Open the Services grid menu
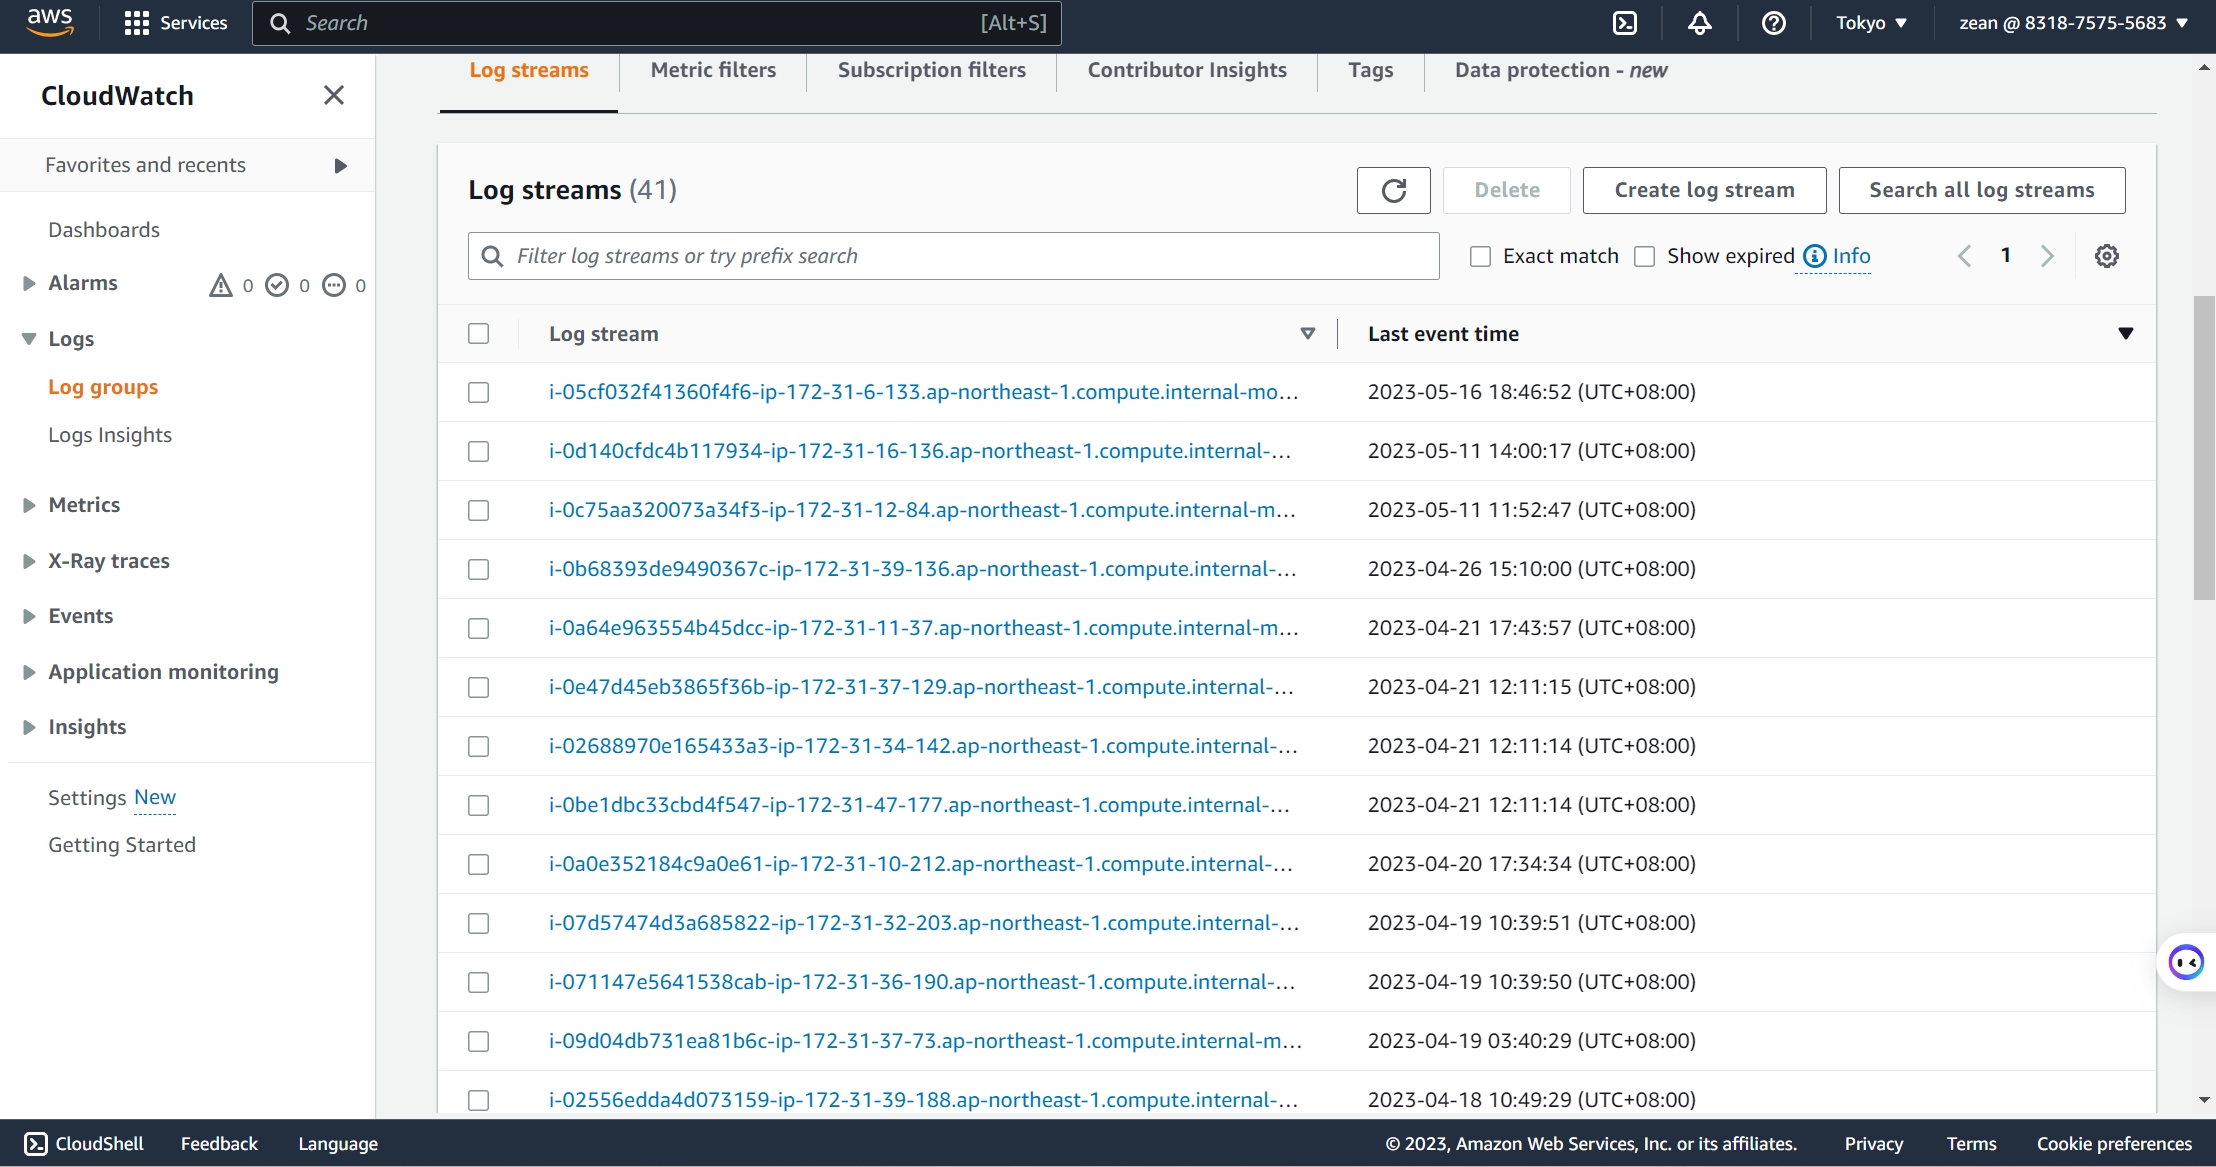Viewport: 2216px width, 1167px height. click(x=176, y=23)
